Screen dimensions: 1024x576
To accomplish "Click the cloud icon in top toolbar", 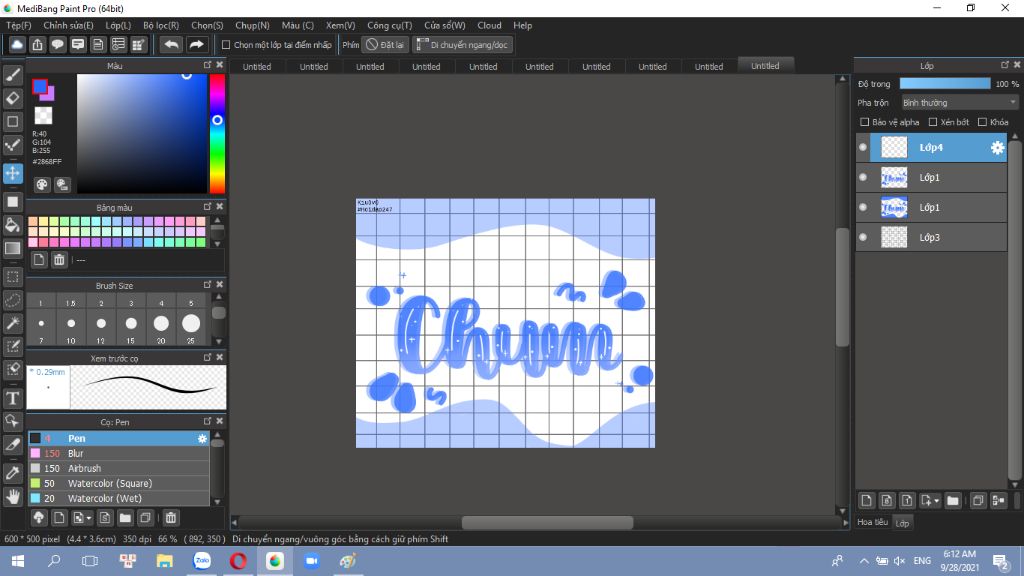I will [17, 44].
